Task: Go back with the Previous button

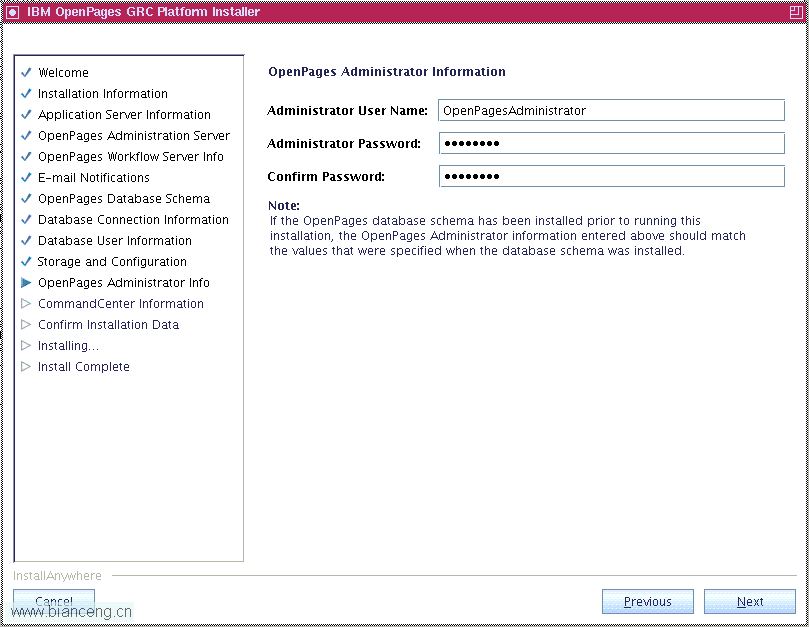Action: click(x=648, y=602)
